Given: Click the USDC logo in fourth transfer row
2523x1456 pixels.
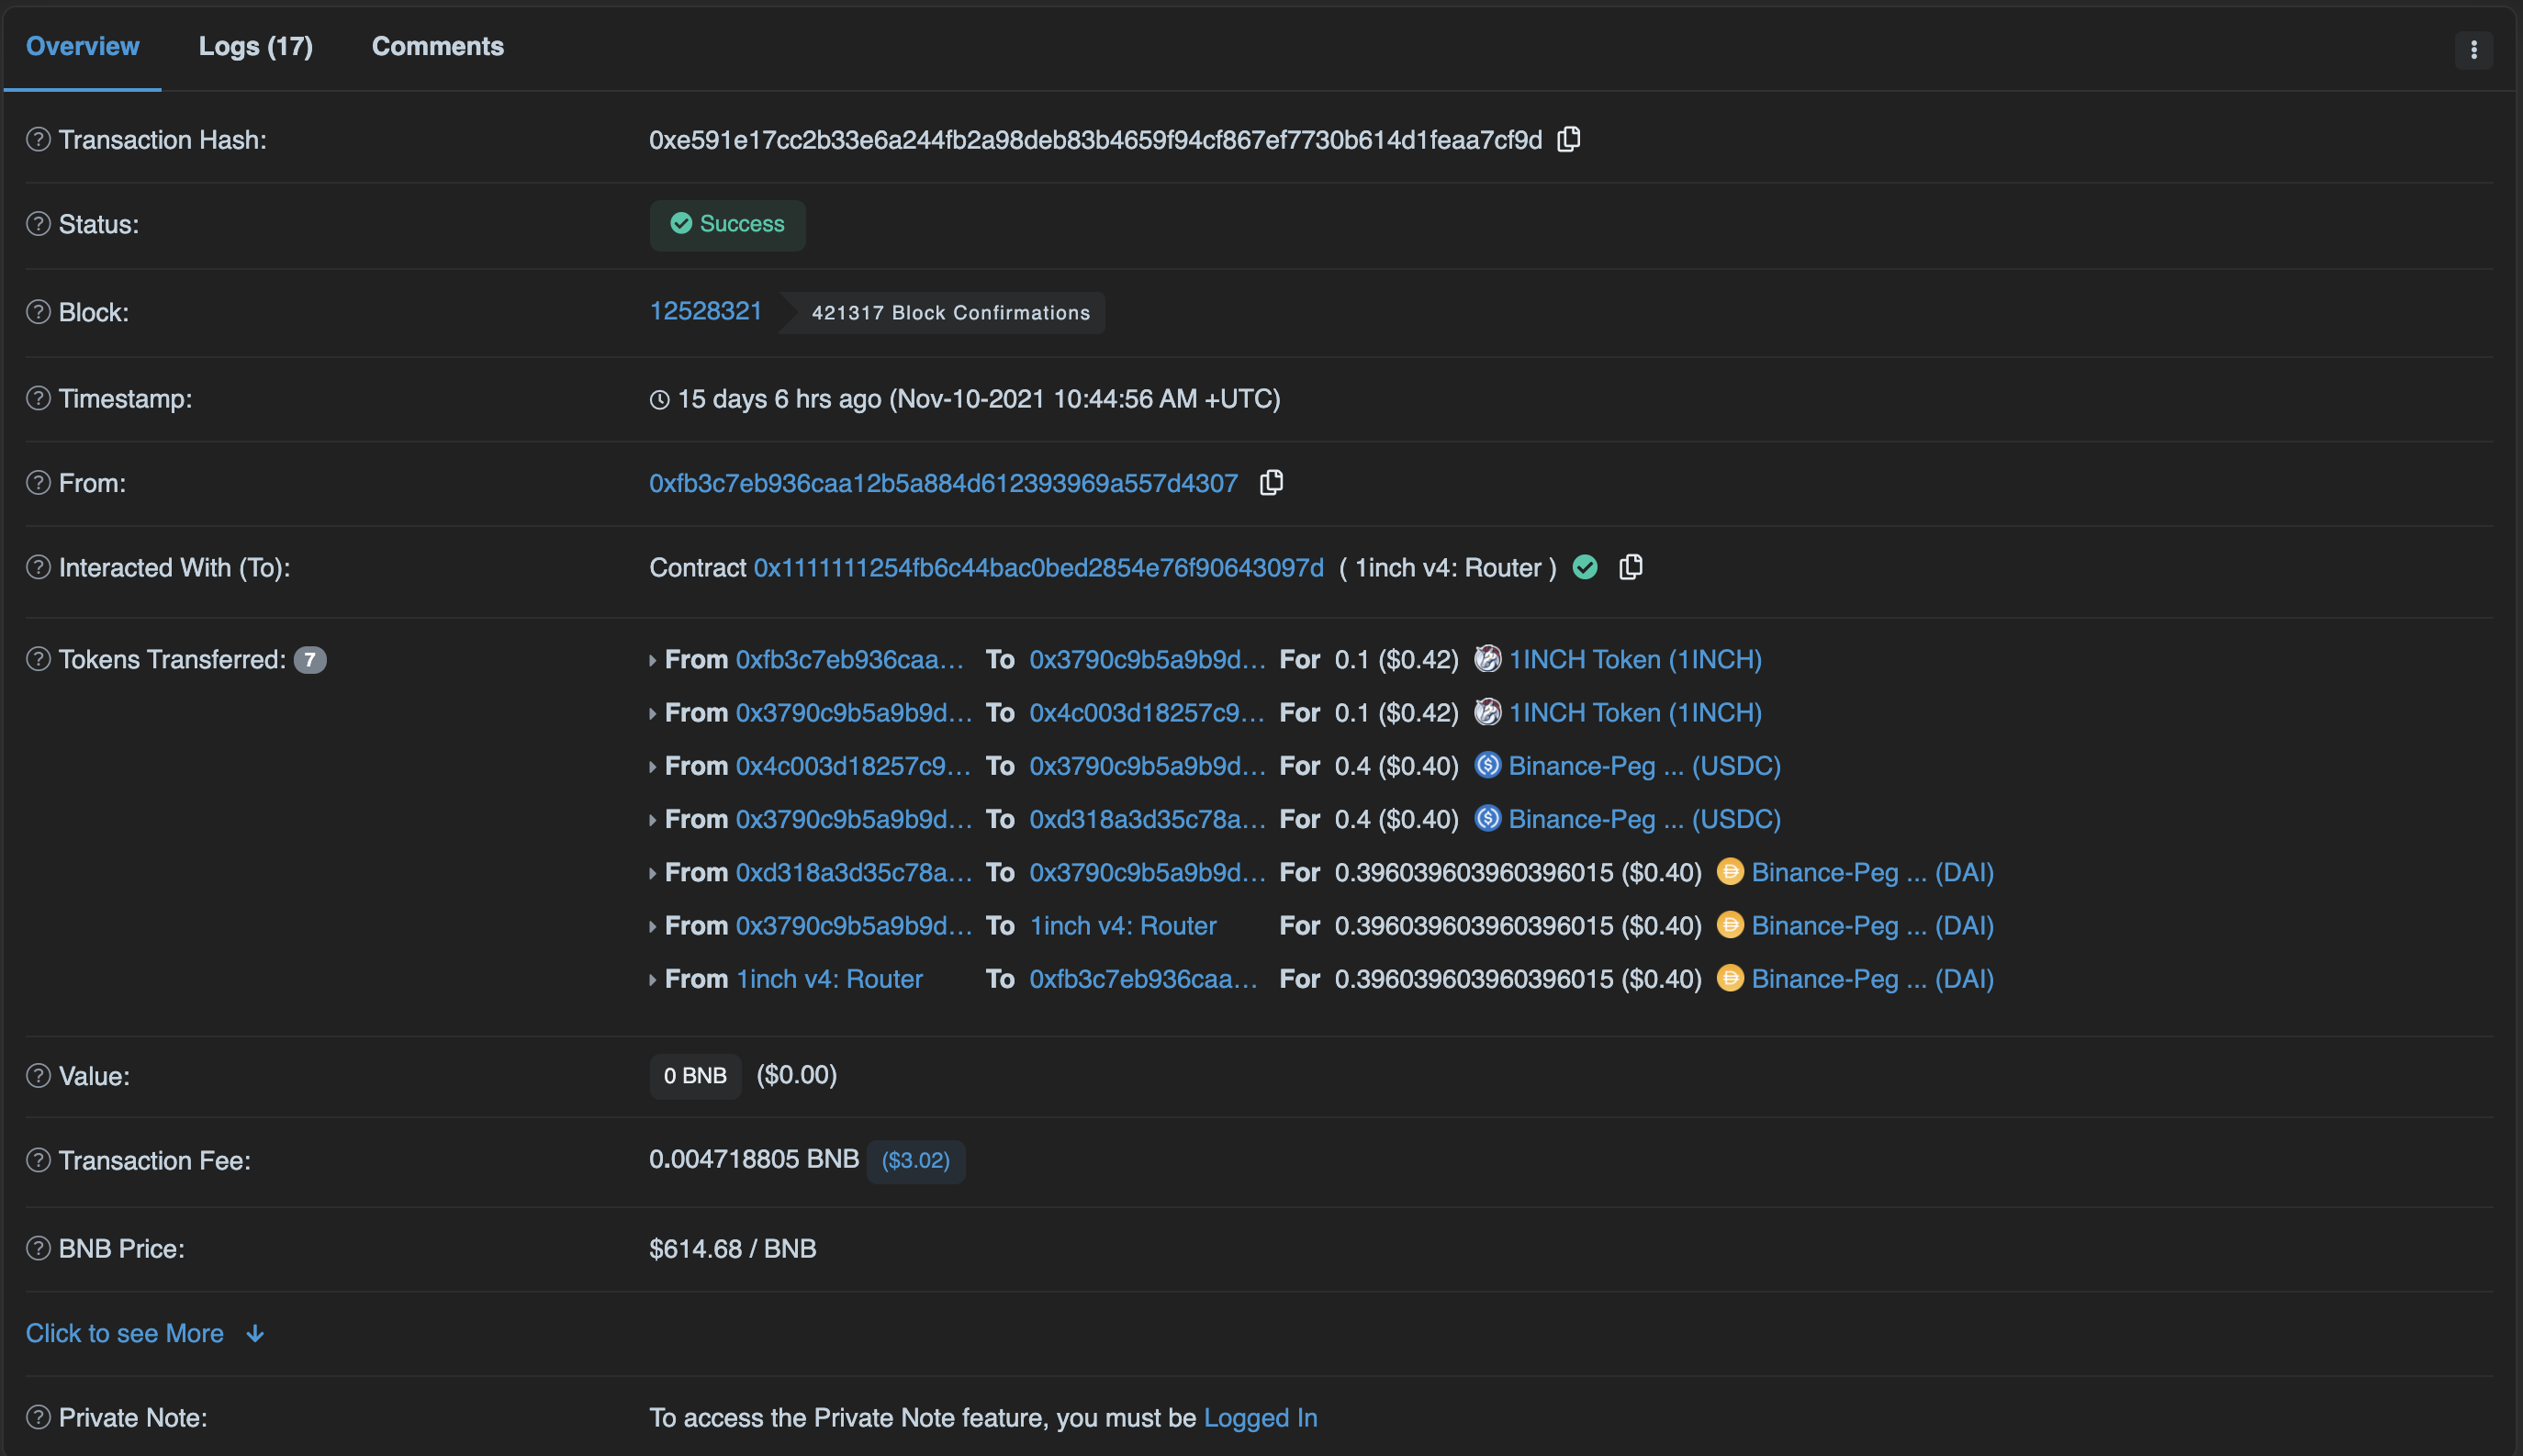Looking at the screenshot, I should click(x=1487, y=818).
